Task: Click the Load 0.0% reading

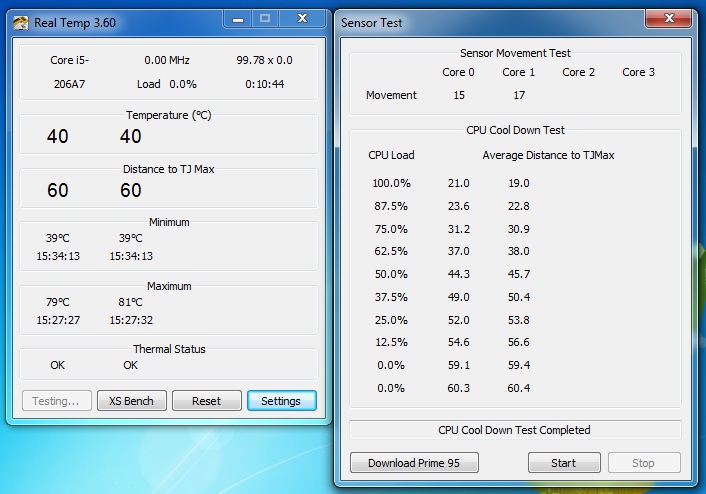Action: click(x=167, y=84)
